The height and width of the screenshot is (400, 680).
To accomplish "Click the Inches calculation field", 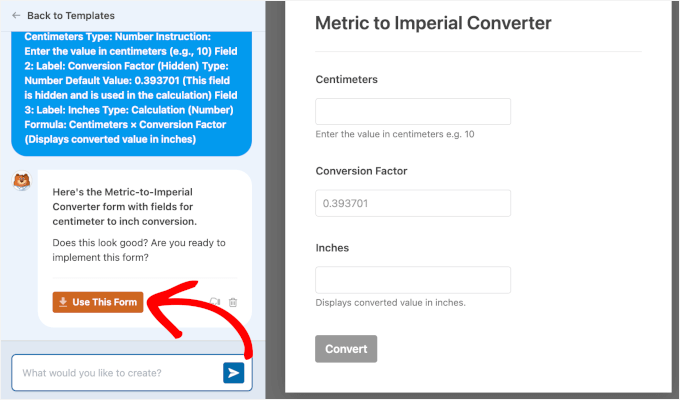I will 412,280.
